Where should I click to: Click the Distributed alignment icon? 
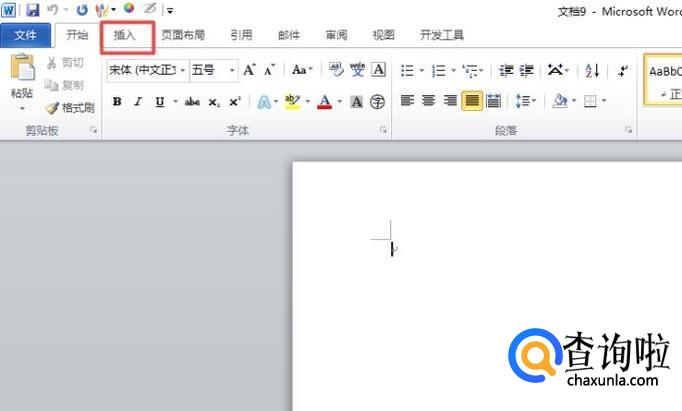click(493, 101)
